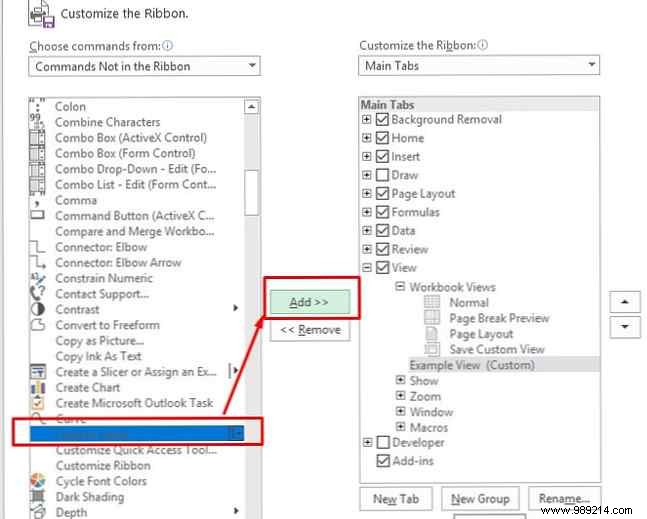The height and width of the screenshot is (519, 647).
Task: Click the commands list scroll-up arrow
Action: 251,107
